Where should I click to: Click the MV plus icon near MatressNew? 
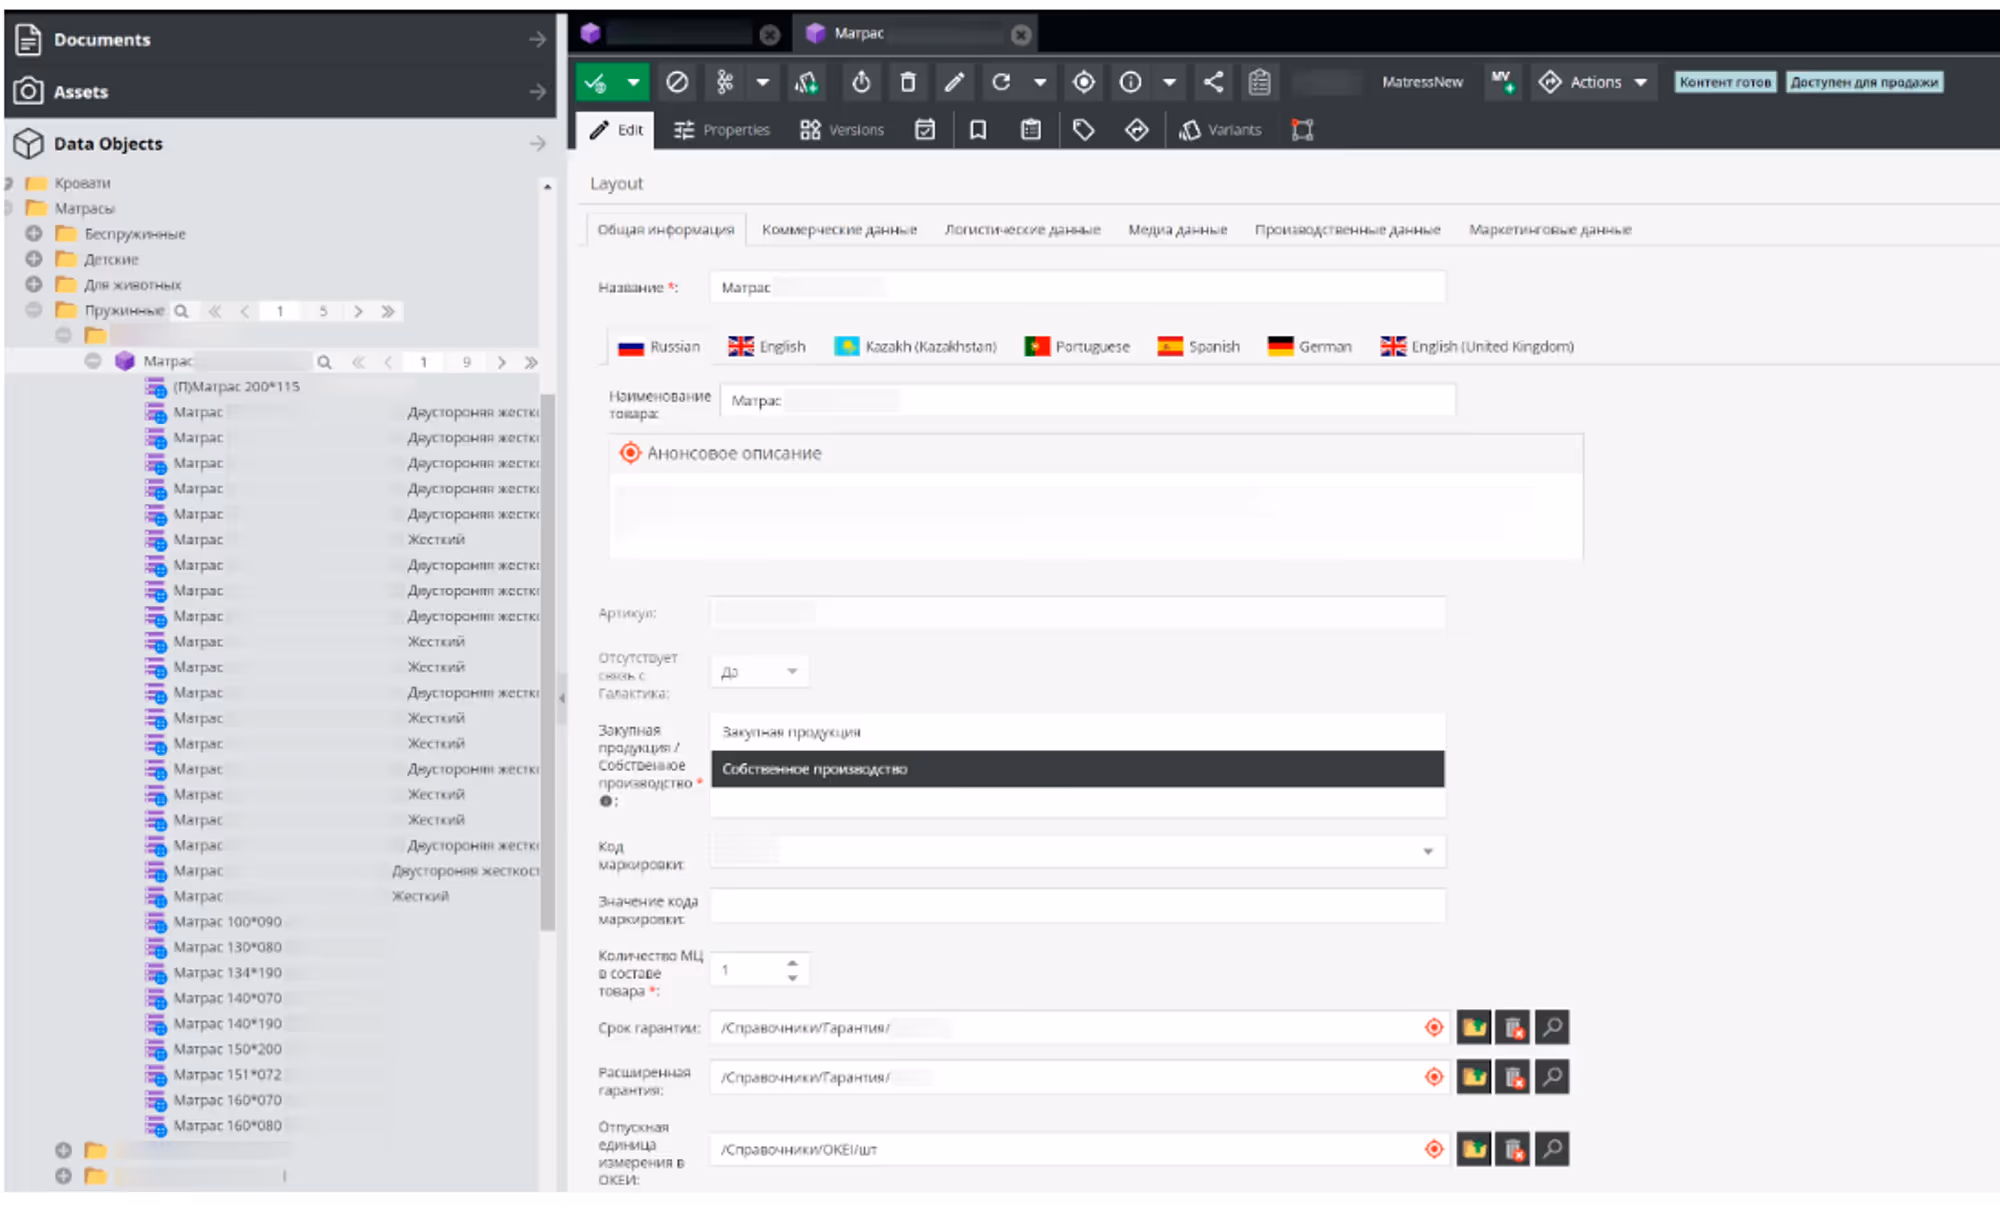point(1502,82)
